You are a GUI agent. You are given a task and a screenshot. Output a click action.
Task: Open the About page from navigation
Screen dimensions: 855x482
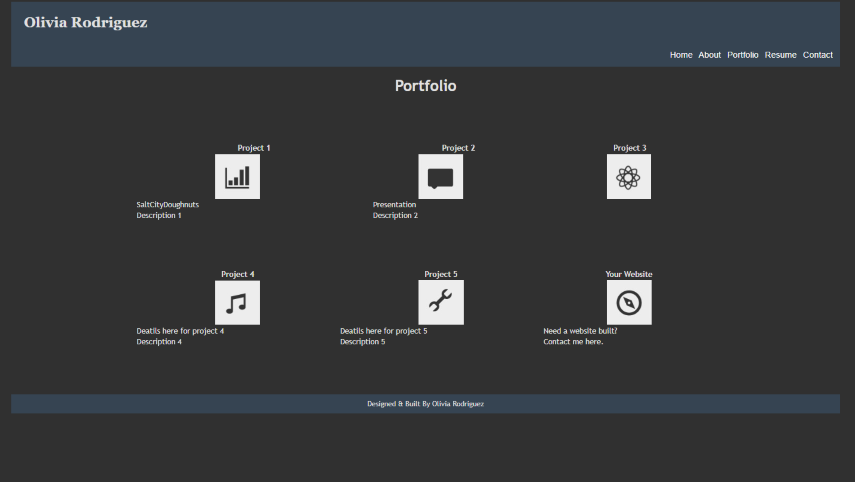point(710,55)
